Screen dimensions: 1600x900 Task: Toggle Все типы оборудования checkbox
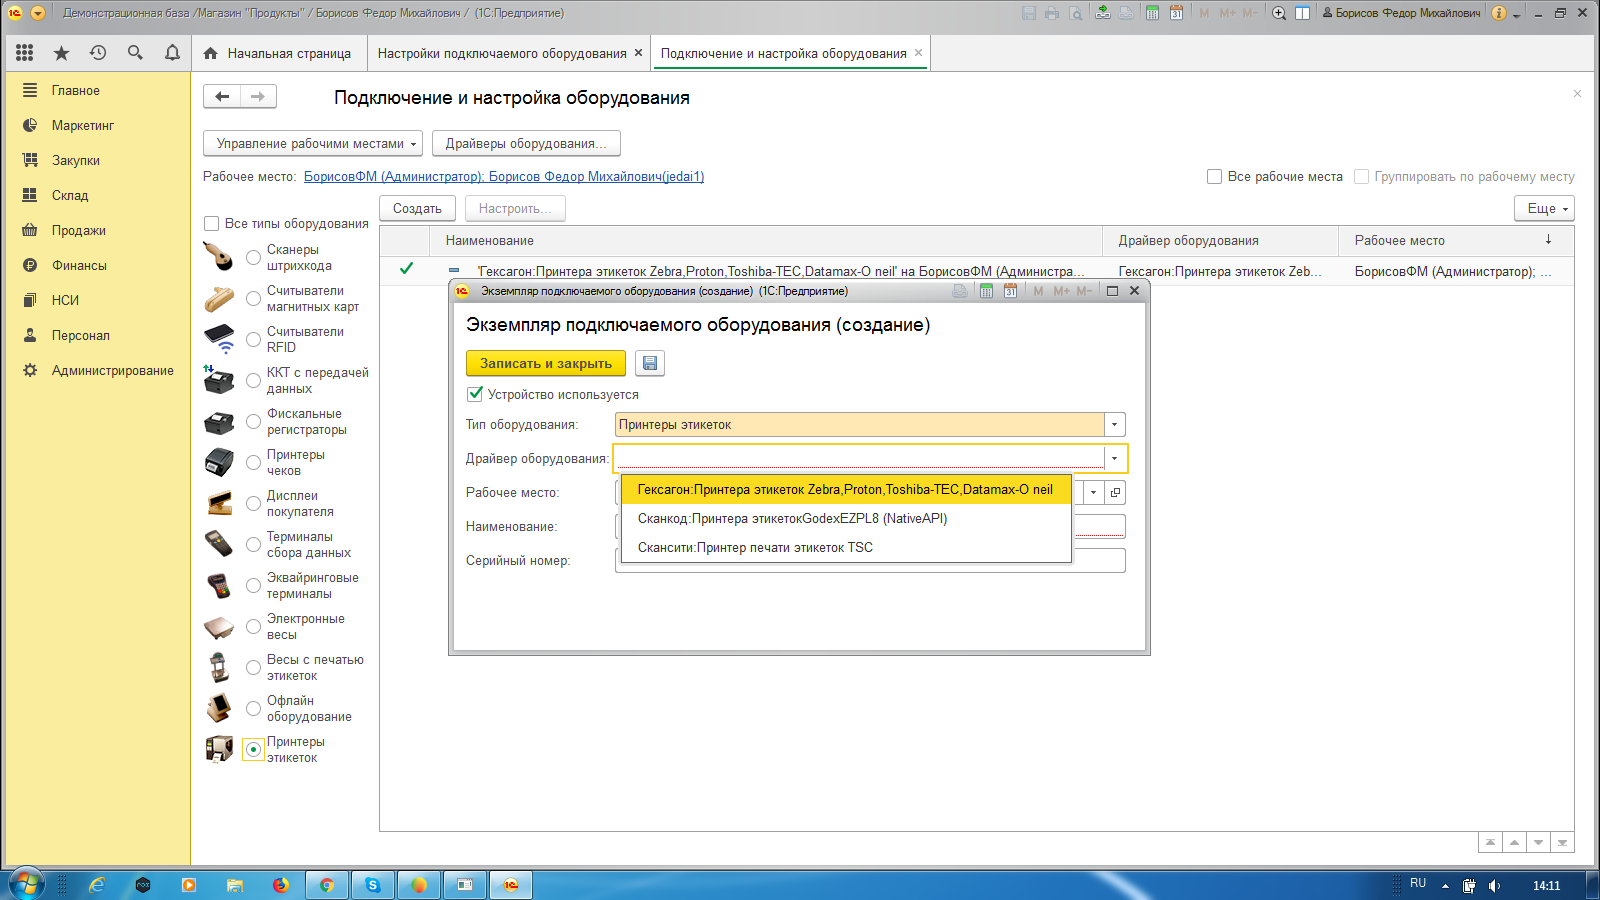tap(211, 224)
